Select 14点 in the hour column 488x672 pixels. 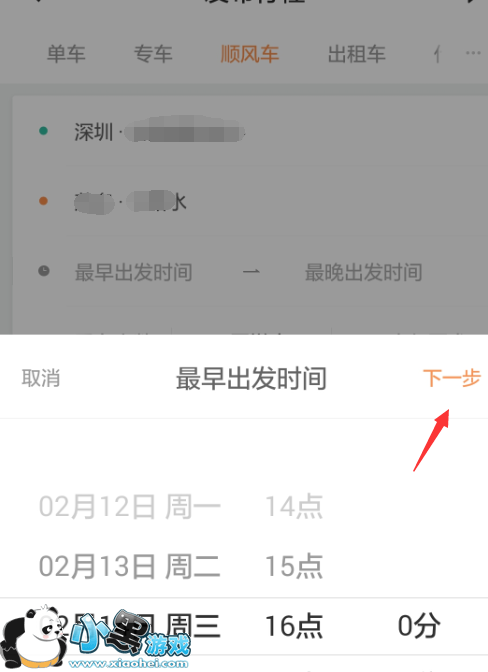click(x=293, y=506)
